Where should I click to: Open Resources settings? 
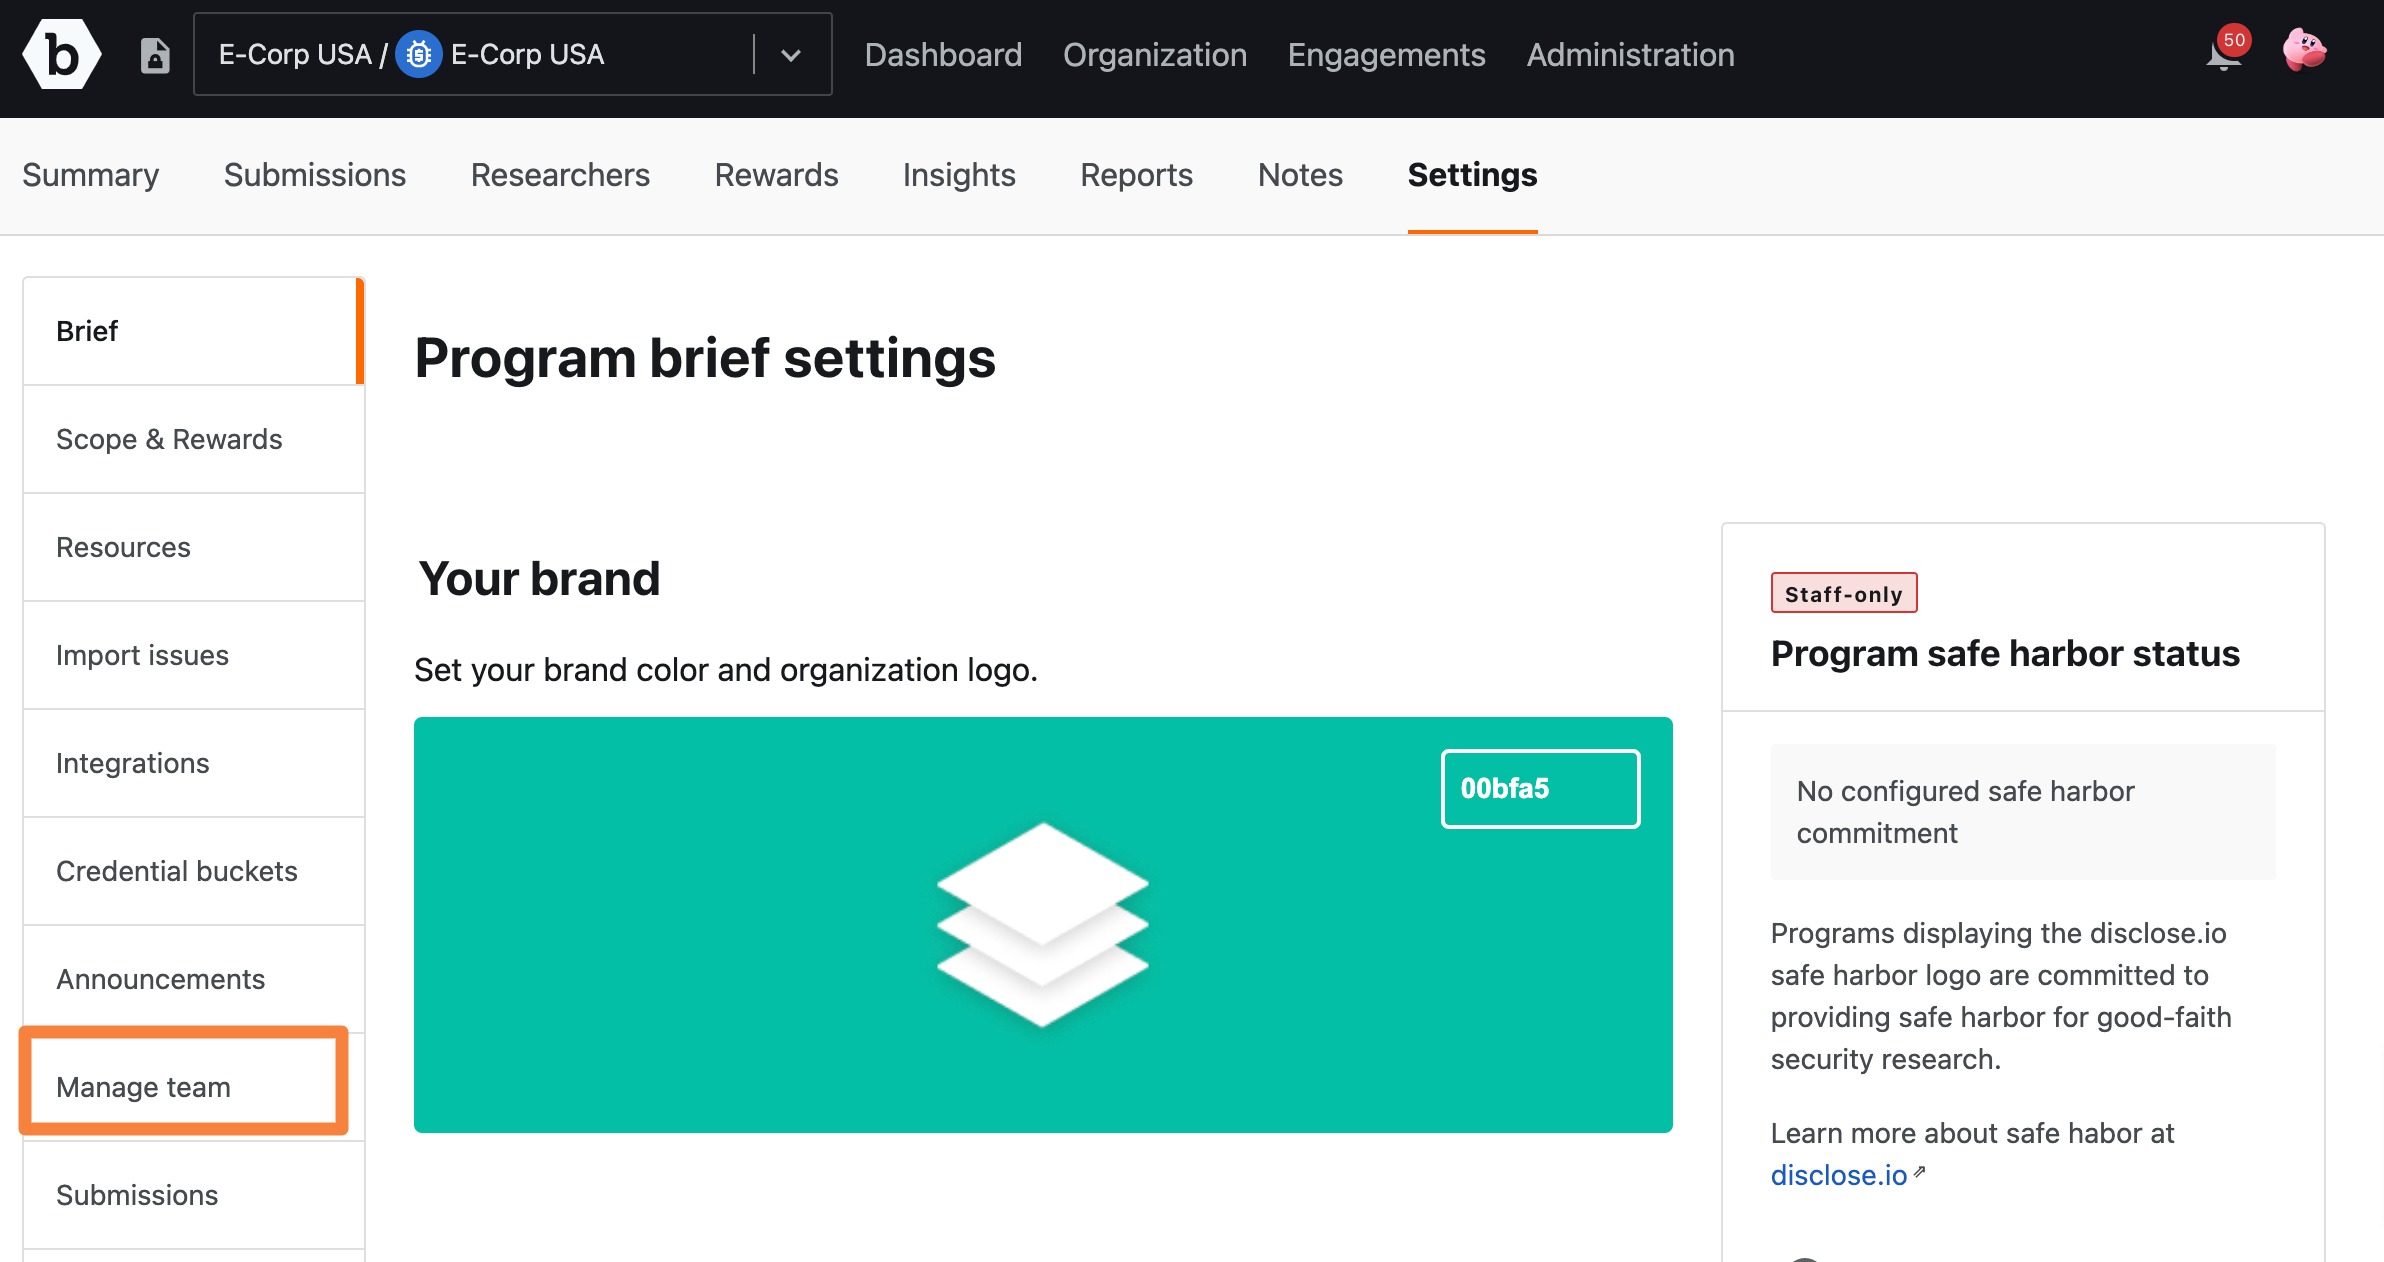[x=193, y=547]
